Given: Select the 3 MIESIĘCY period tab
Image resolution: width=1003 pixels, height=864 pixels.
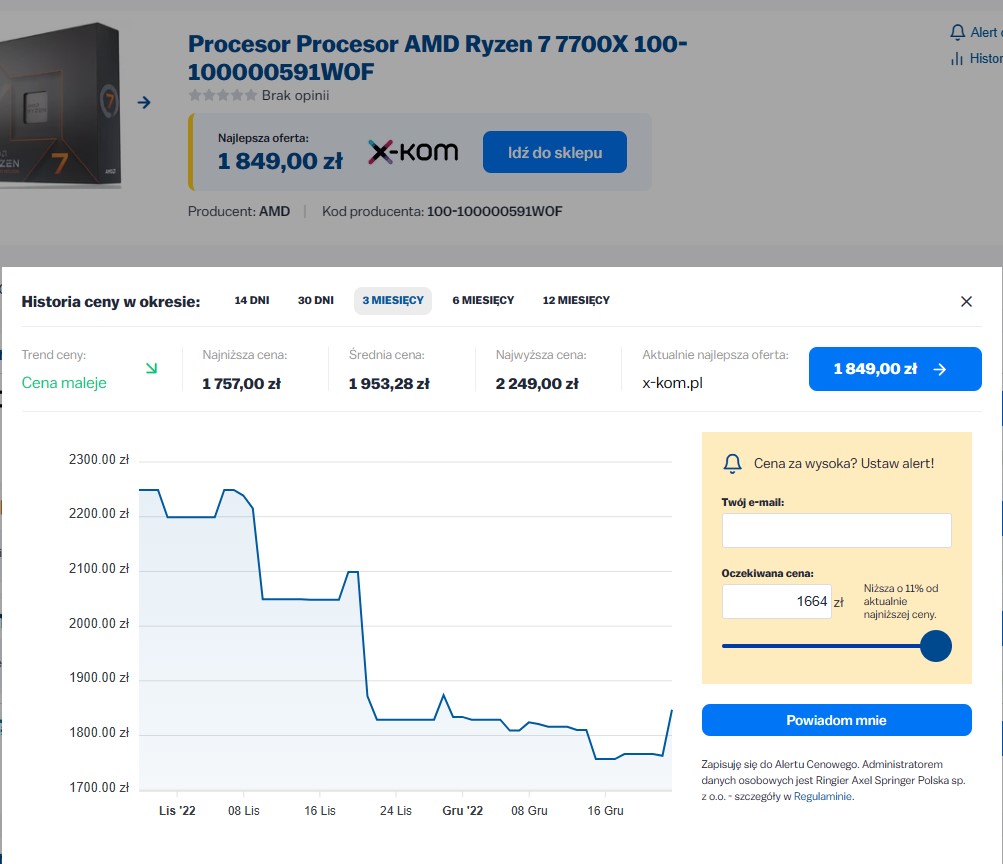Looking at the screenshot, I should coord(393,301).
